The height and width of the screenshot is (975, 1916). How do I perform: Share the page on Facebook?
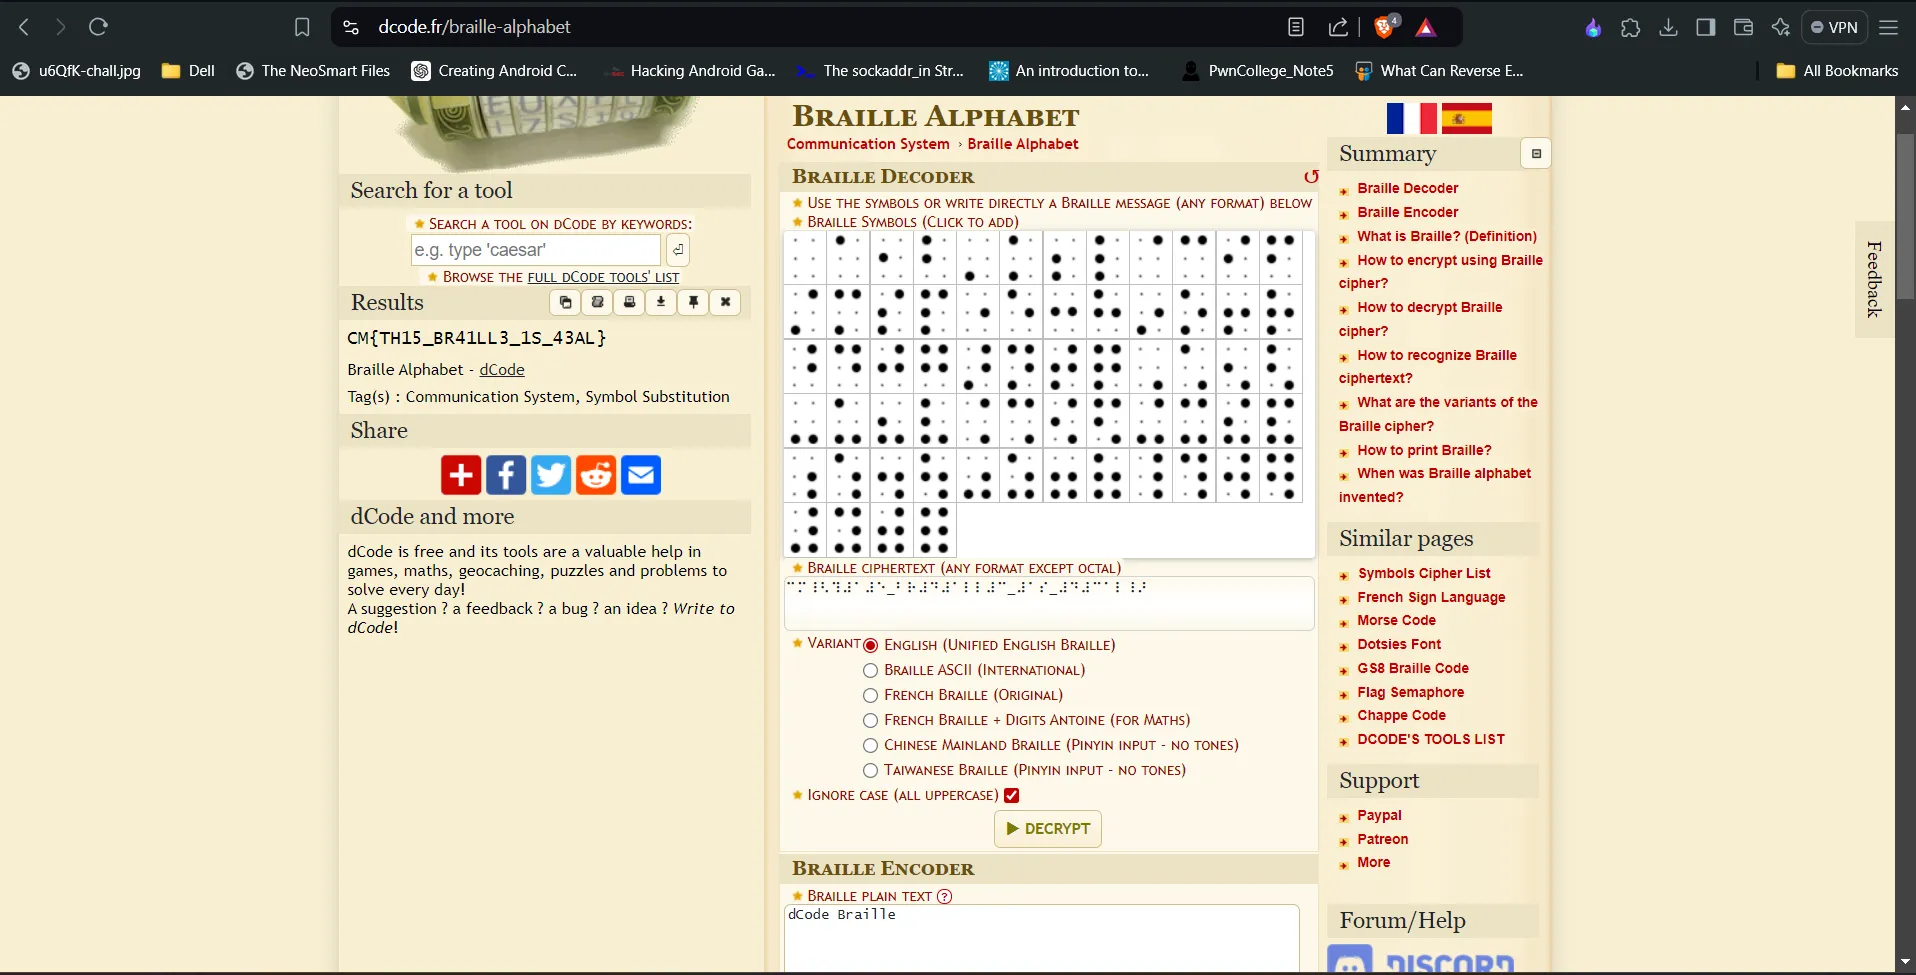tap(506, 475)
